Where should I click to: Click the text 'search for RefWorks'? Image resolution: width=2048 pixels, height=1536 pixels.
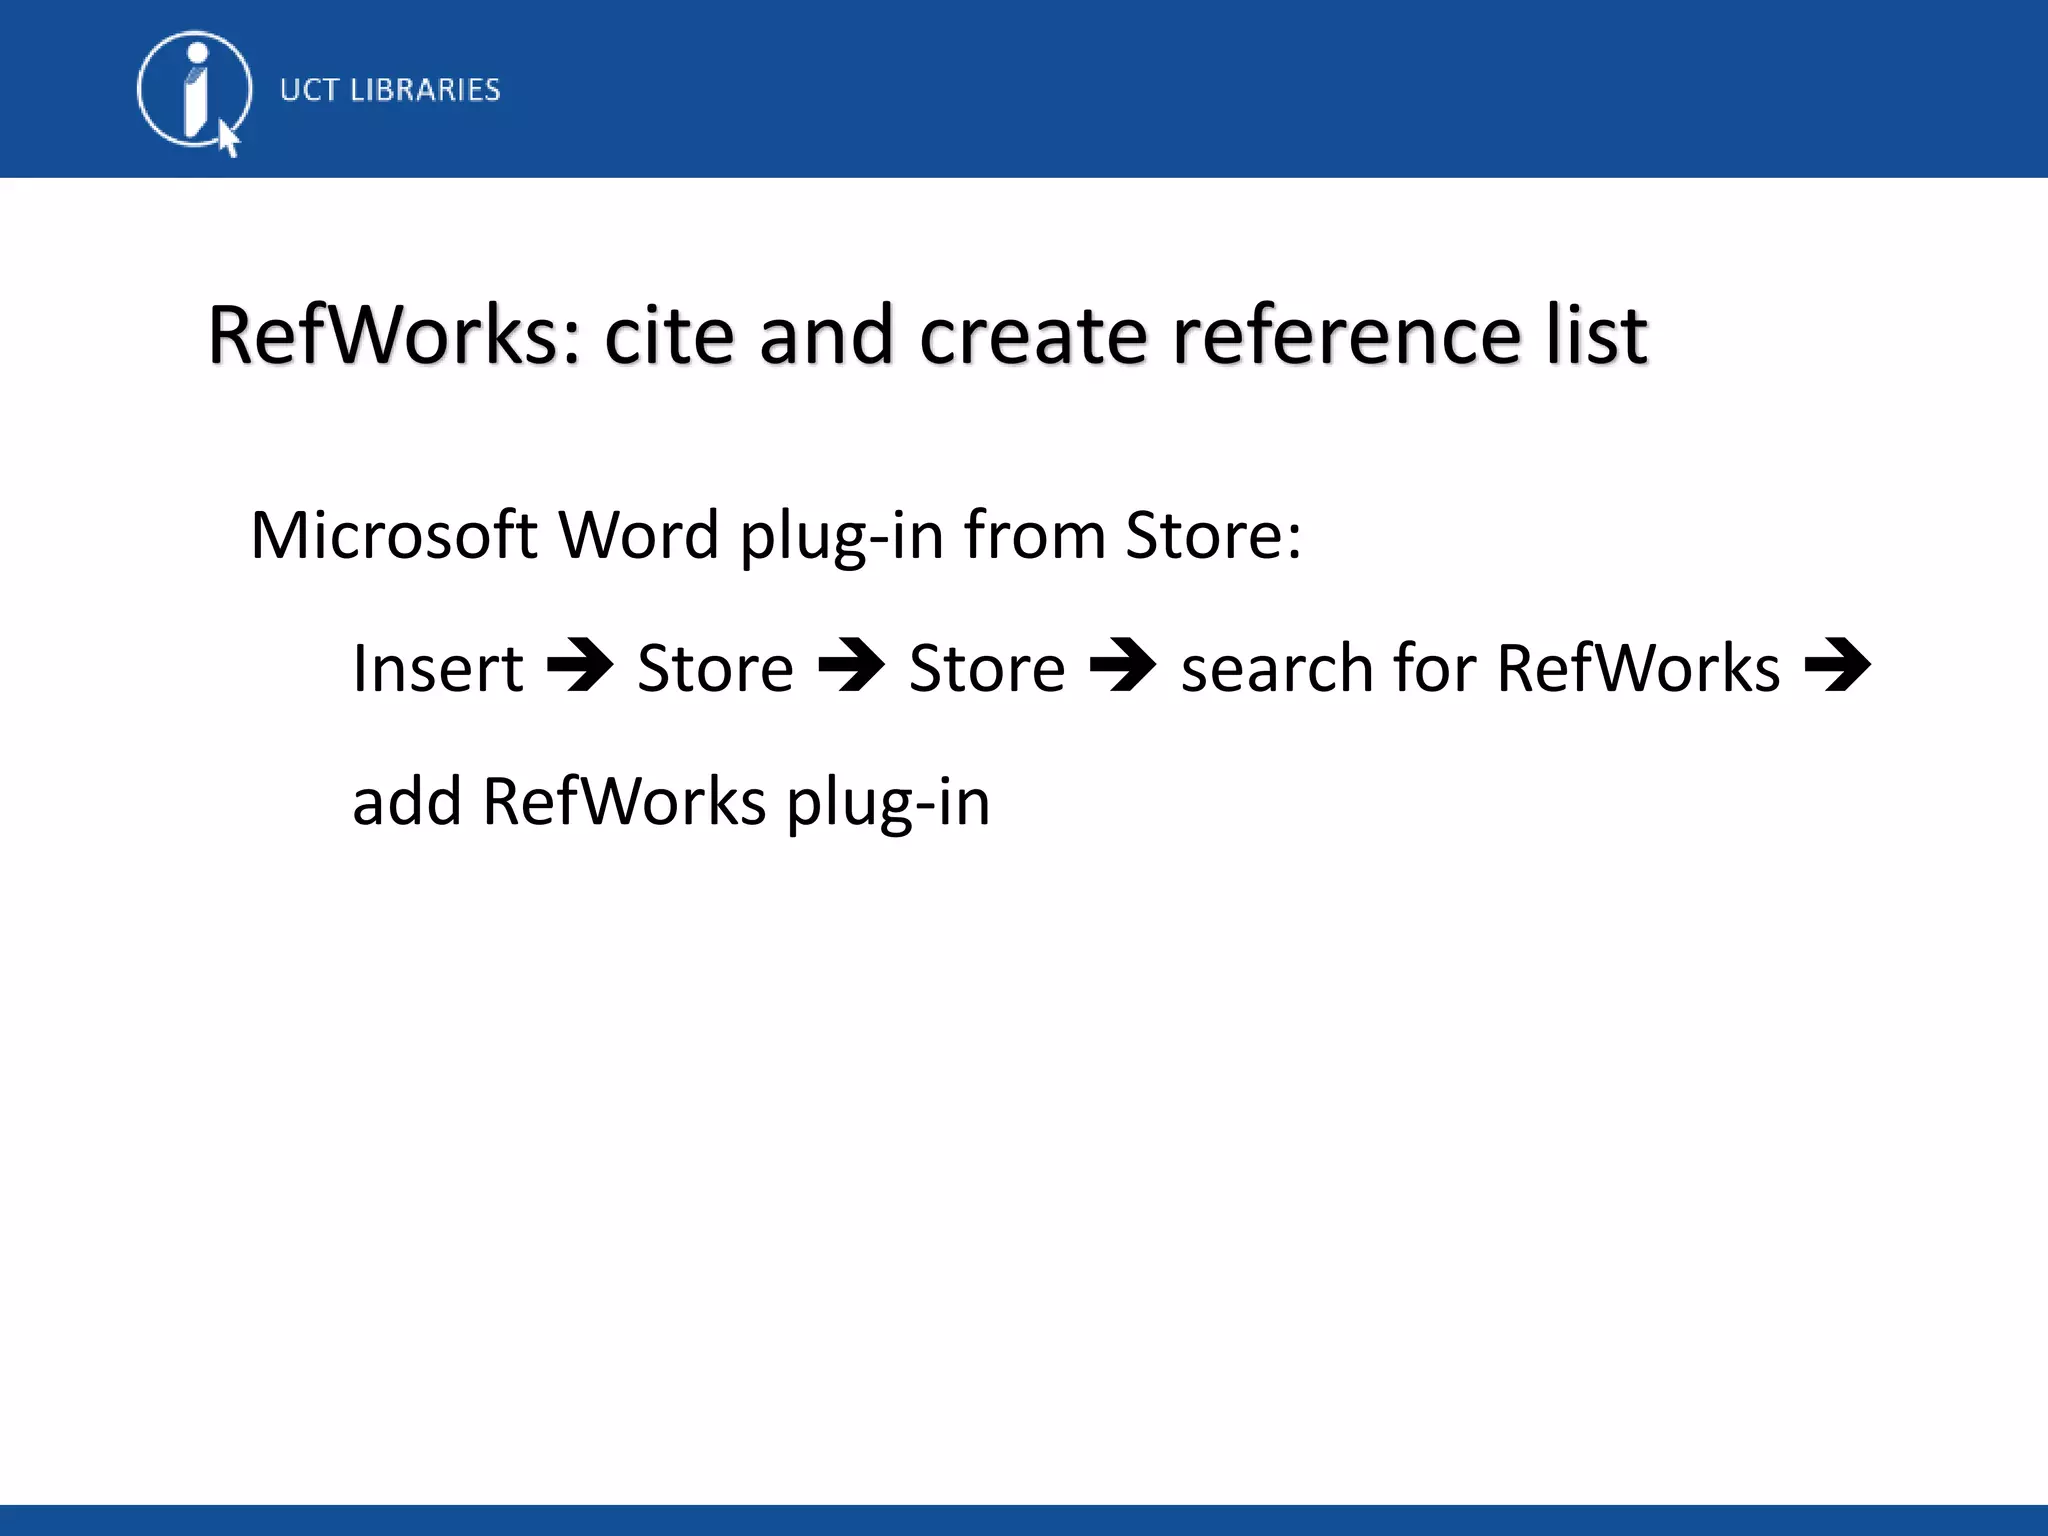coord(1480,668)
